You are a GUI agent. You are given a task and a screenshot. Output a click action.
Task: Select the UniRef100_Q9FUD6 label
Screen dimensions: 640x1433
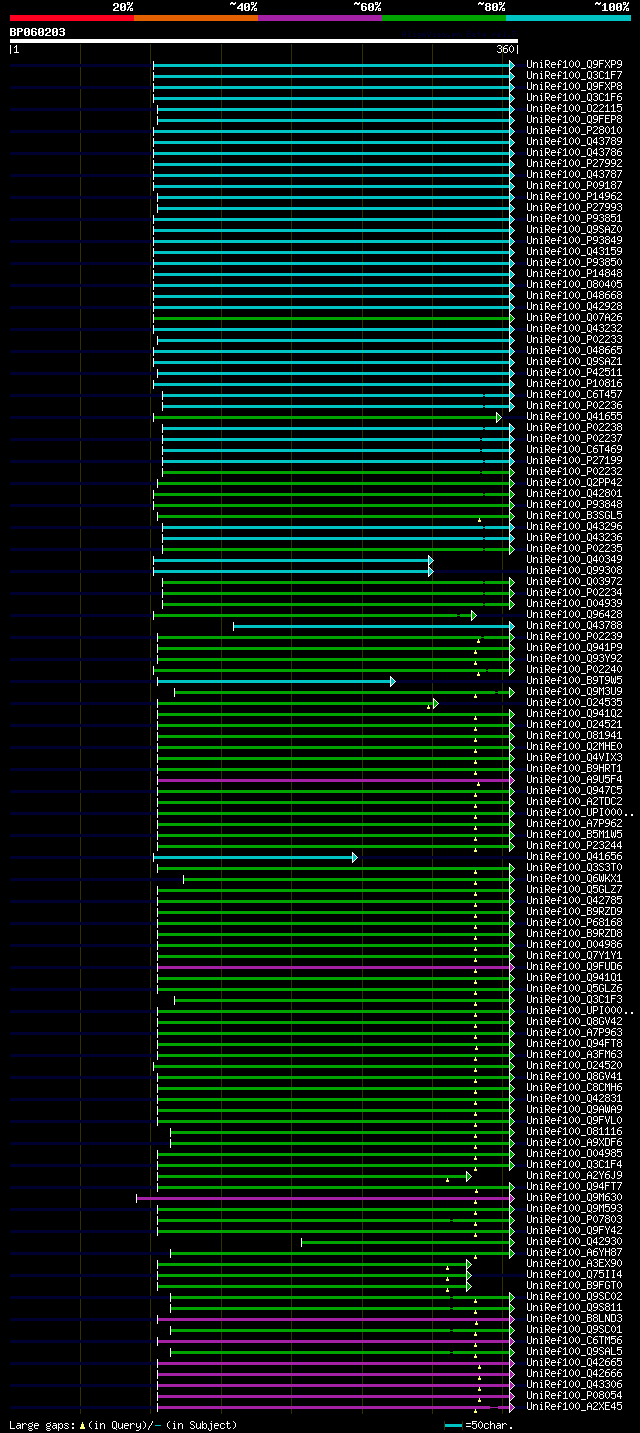575,966
